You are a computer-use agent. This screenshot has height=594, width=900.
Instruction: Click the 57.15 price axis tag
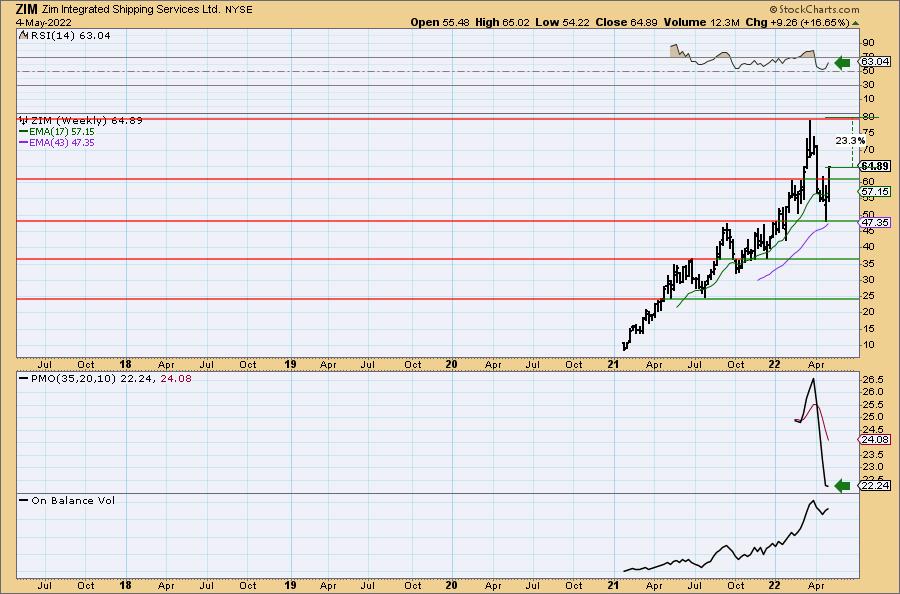coord(875,192)
